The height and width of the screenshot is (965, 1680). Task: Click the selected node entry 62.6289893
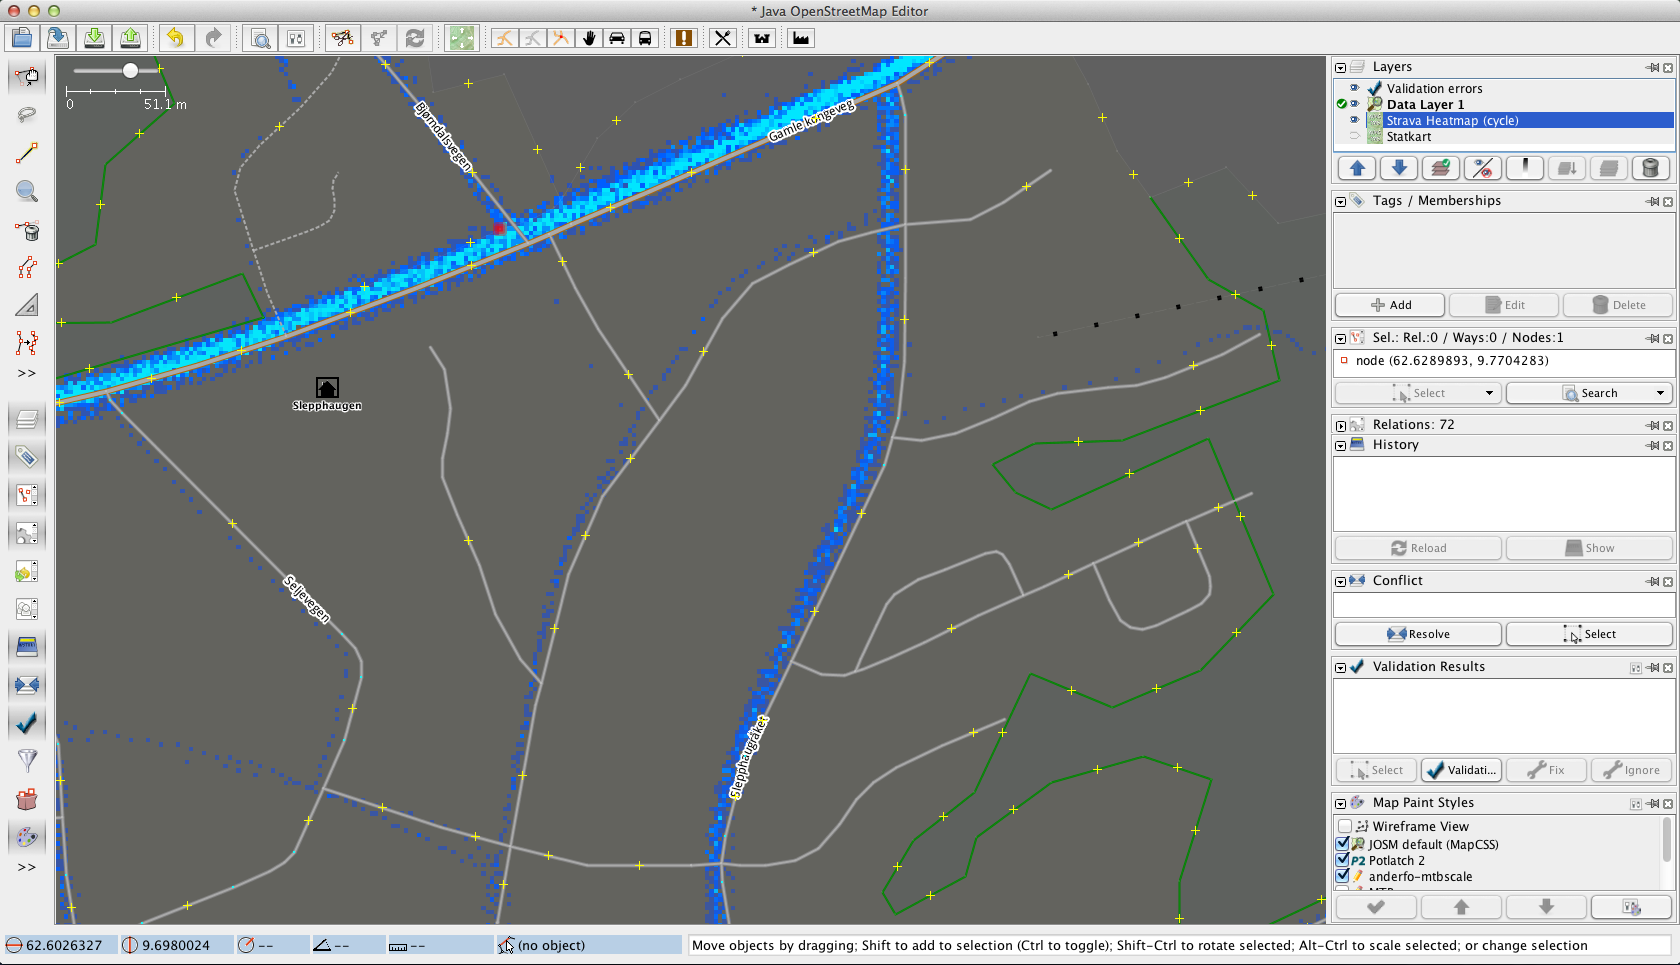(1504, 361)
